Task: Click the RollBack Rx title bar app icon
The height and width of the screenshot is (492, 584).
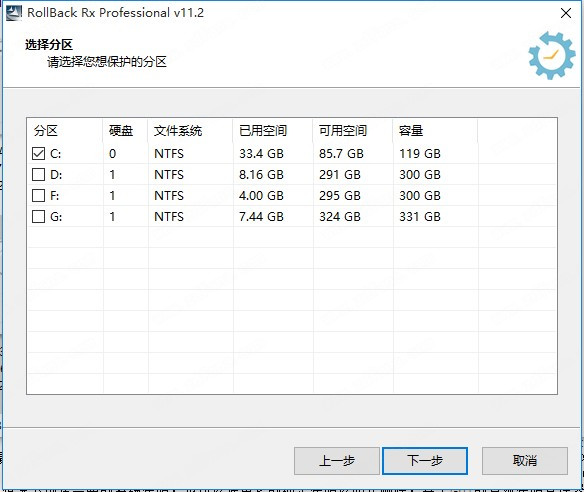Action: (14, 13)
